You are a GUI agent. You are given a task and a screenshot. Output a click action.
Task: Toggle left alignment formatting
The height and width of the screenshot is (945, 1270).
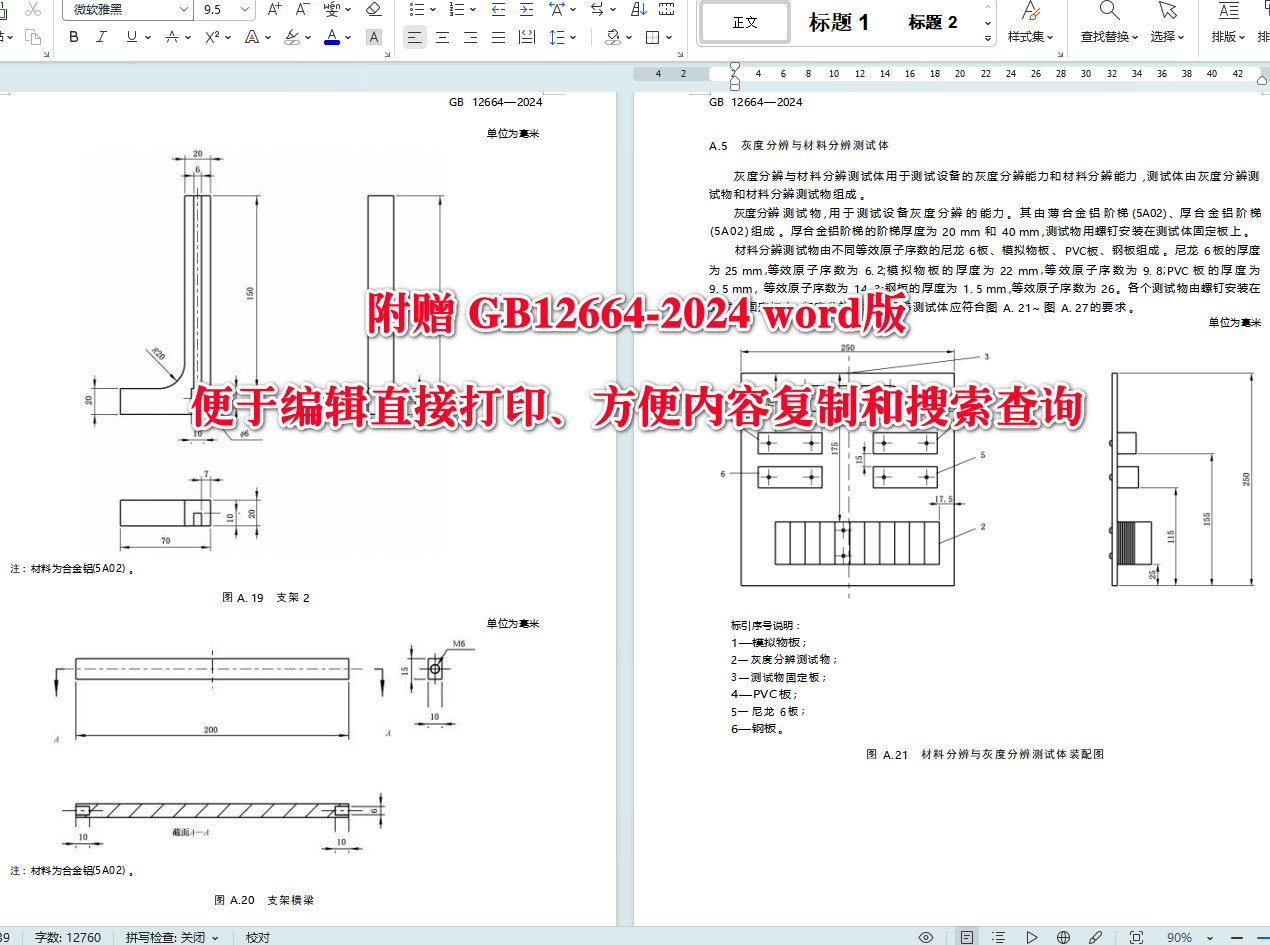[x=414, y=37]
